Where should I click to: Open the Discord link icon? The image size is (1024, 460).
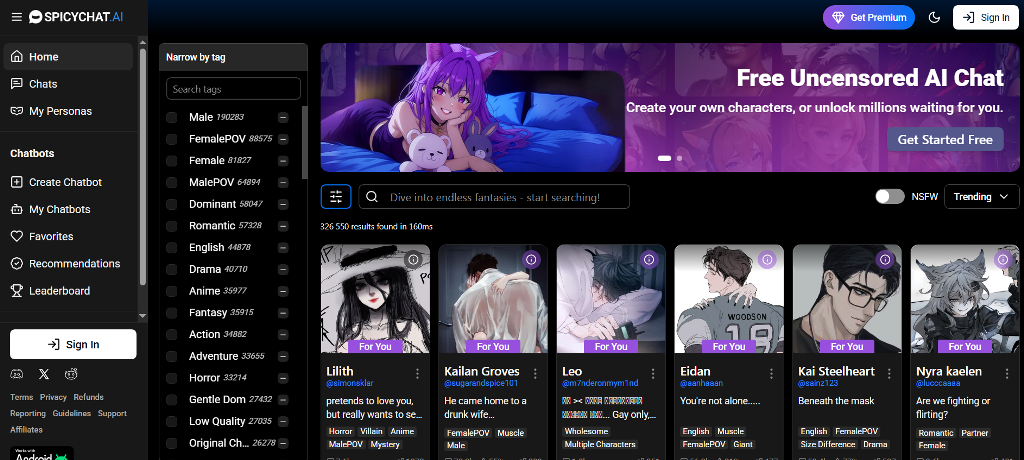click(x=16, y=374)
